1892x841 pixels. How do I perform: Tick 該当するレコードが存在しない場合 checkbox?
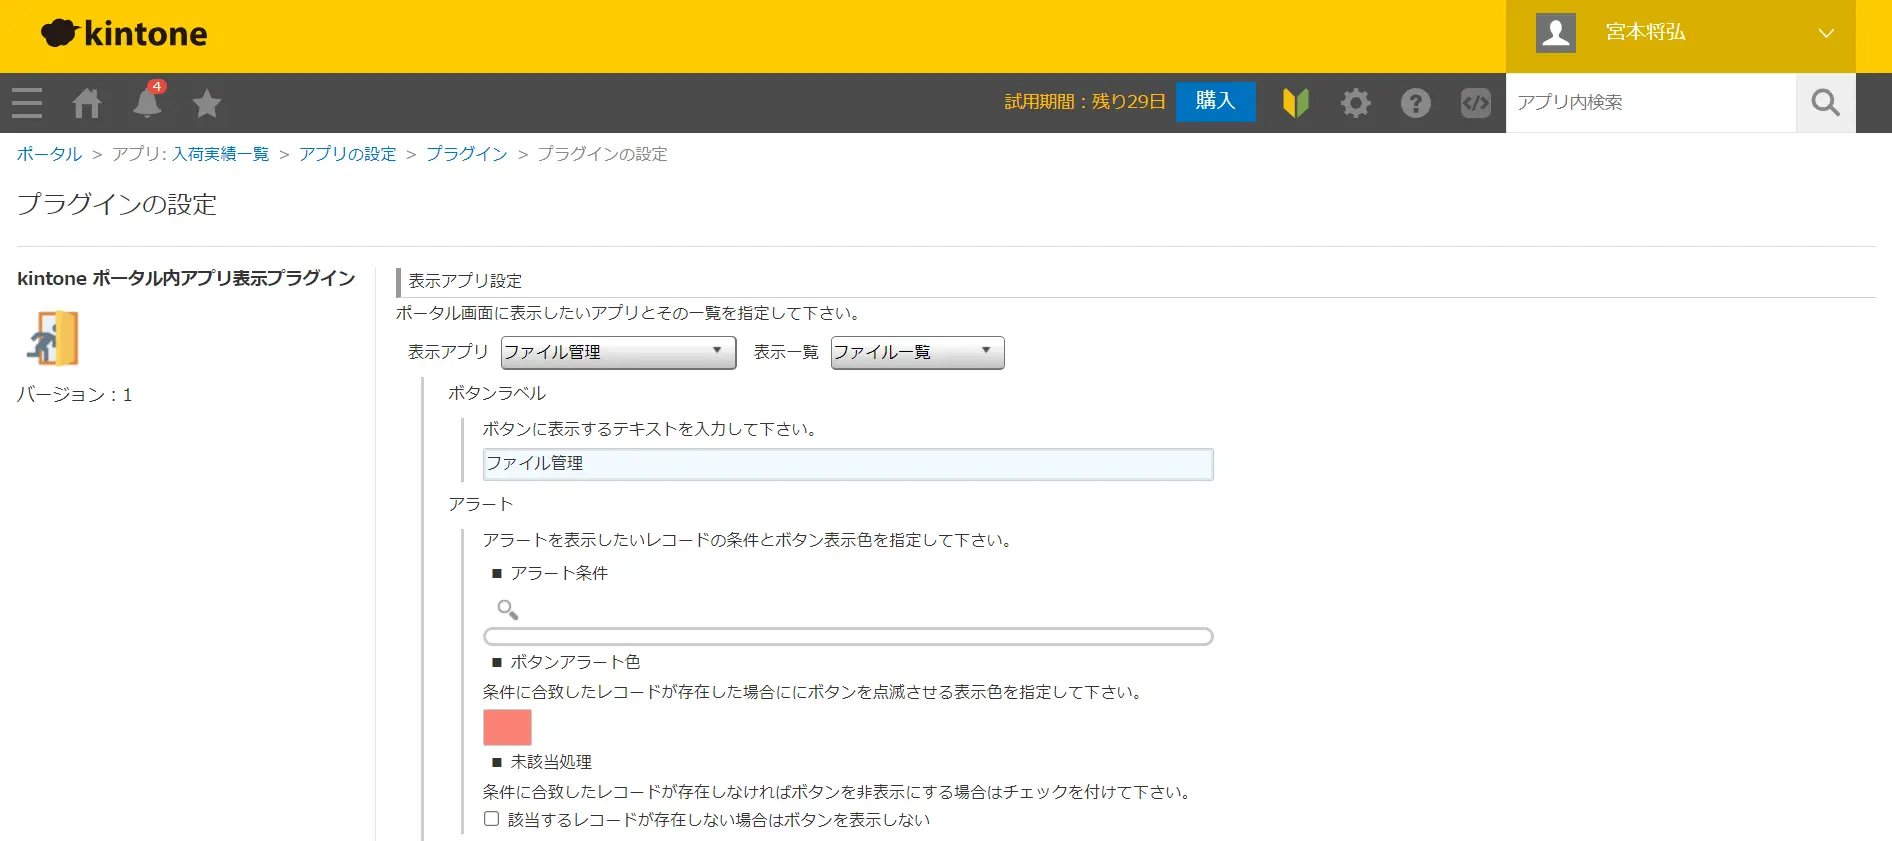click(492, 819)
